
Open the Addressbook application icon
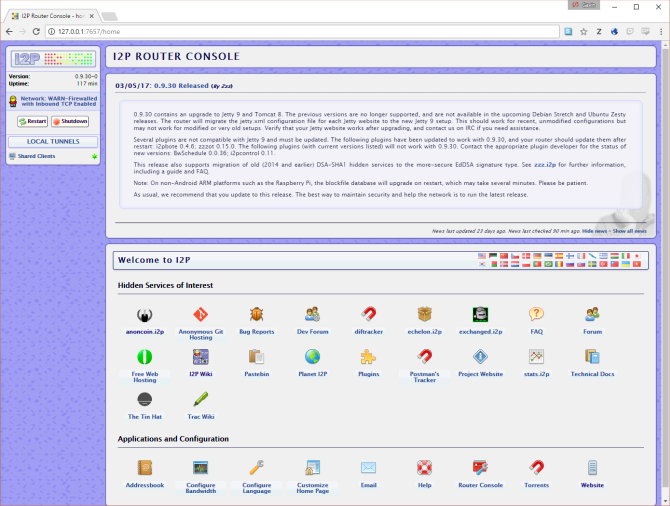(x=144, y=467)
